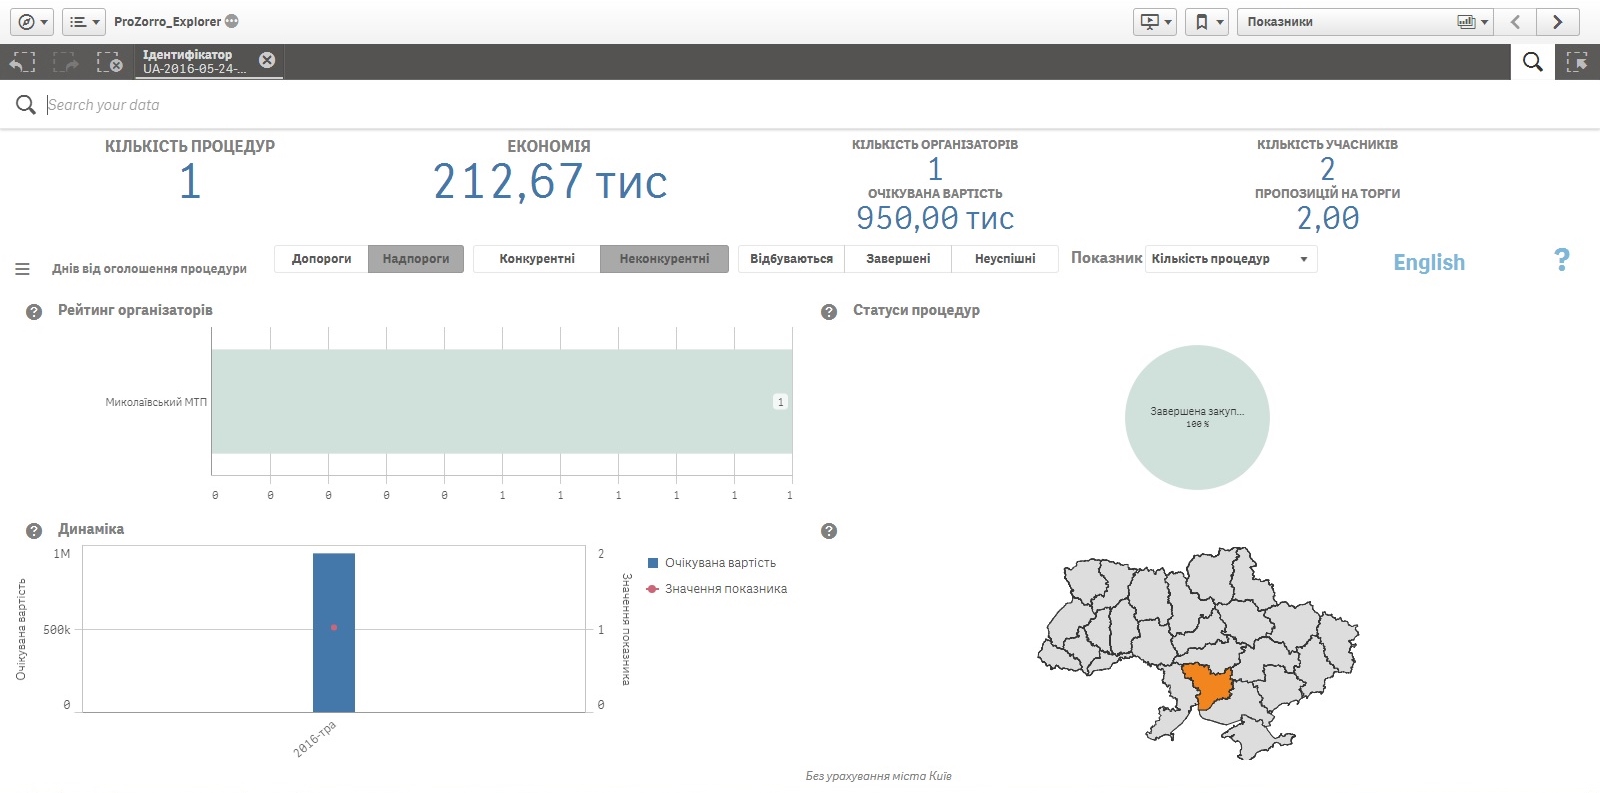The width and height of the screenshot is (1600, 793).
Task: Open help for Статуси процедур chart
Action: 829,312
